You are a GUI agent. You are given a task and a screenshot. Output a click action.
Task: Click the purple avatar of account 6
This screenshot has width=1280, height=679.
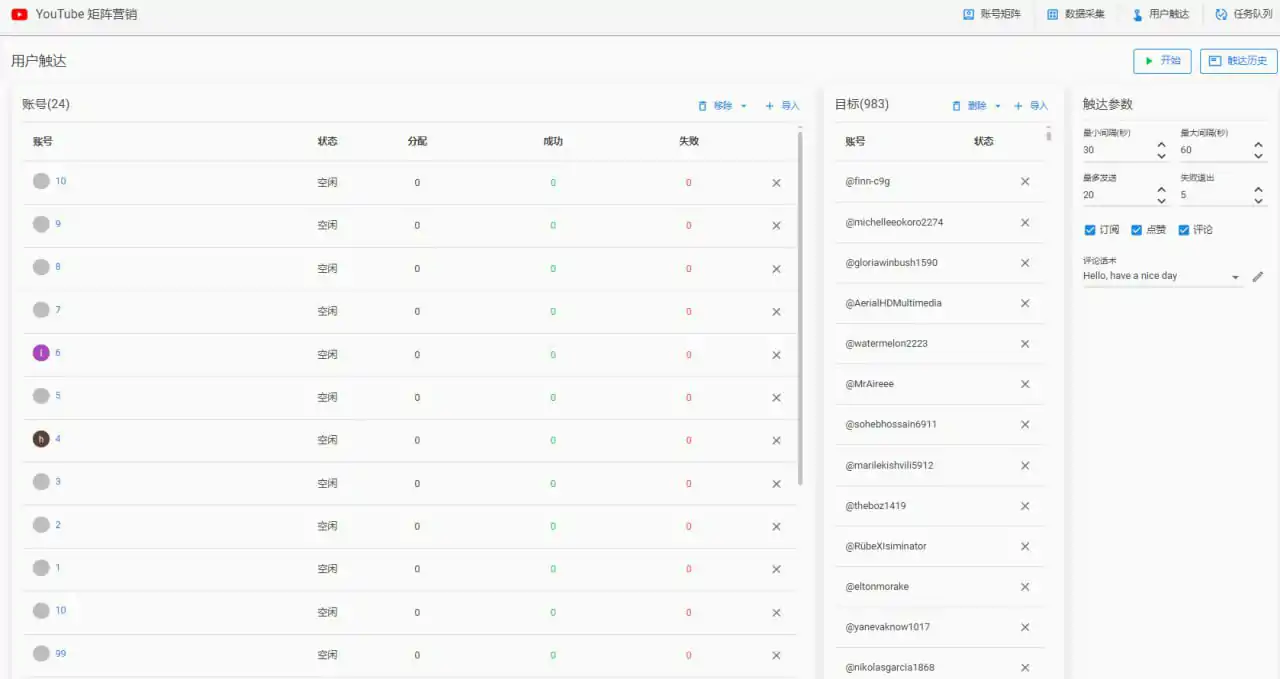click(41, 353)
